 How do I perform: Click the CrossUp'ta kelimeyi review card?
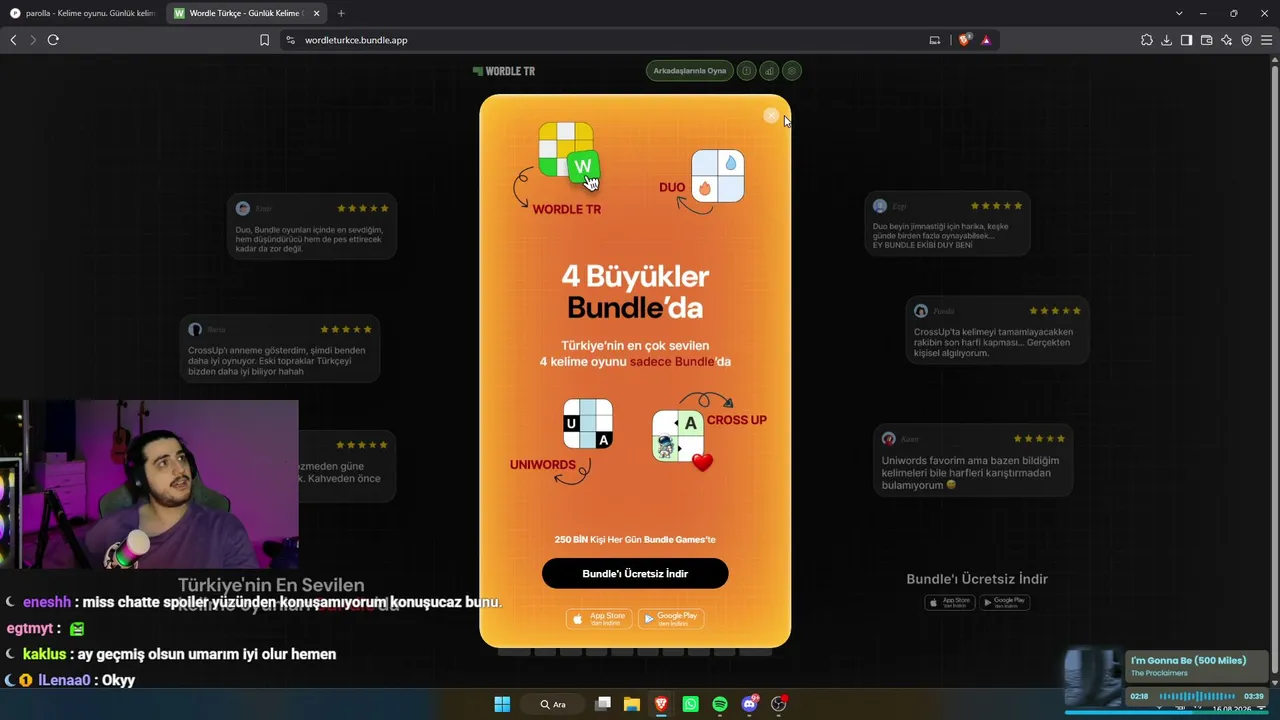tap(997, 330)
